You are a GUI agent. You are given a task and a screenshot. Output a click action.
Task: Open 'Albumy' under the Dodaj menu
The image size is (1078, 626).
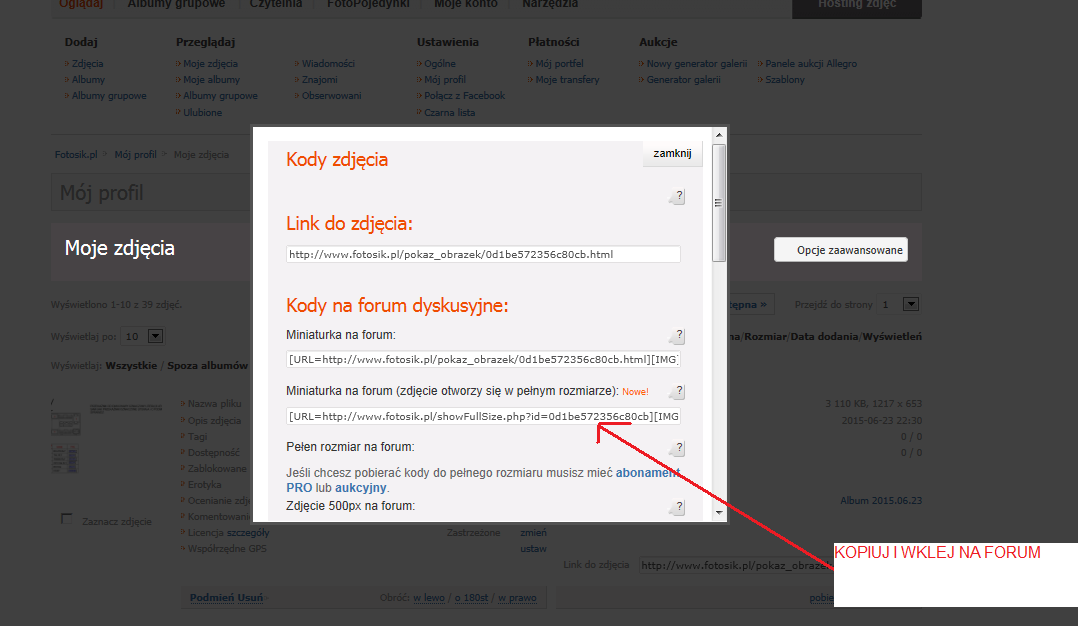(89, 80)
